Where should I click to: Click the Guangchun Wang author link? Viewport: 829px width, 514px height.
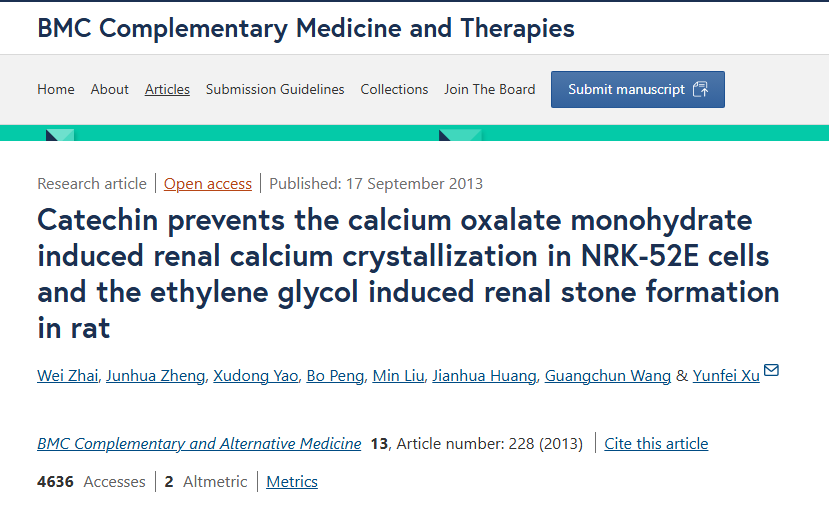point(607,375)
